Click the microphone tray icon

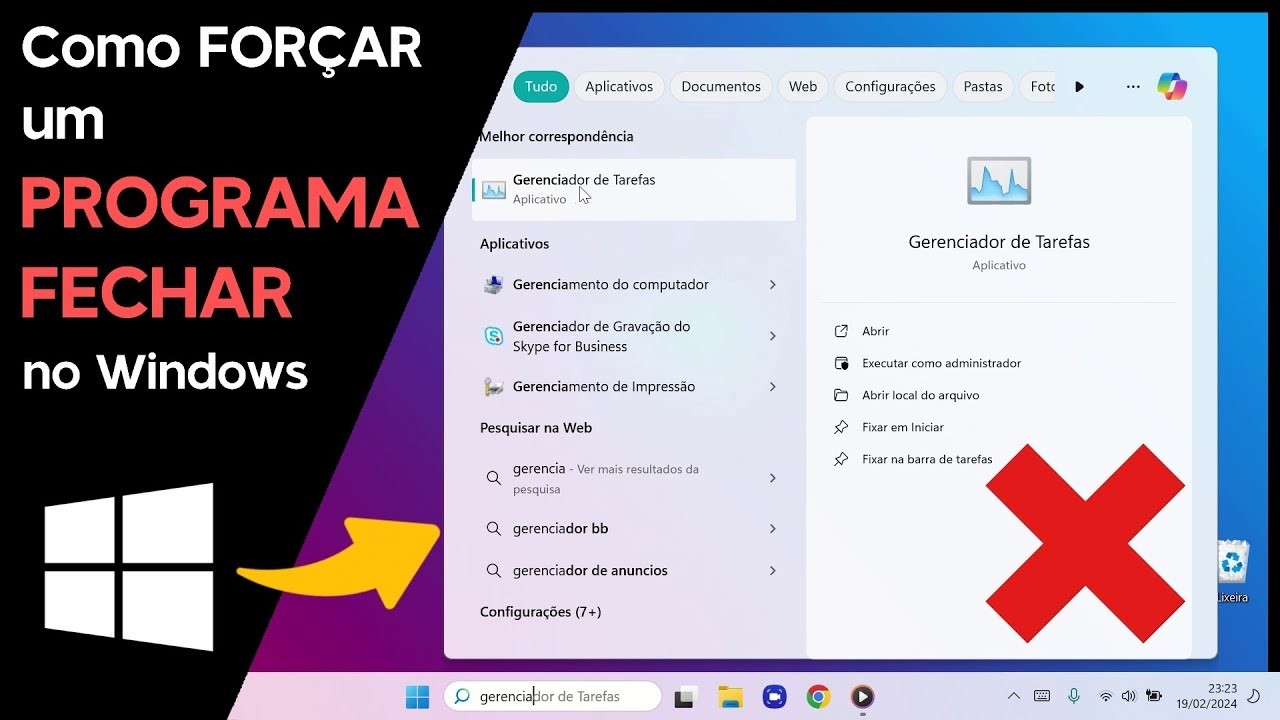tap(1074, 696)
